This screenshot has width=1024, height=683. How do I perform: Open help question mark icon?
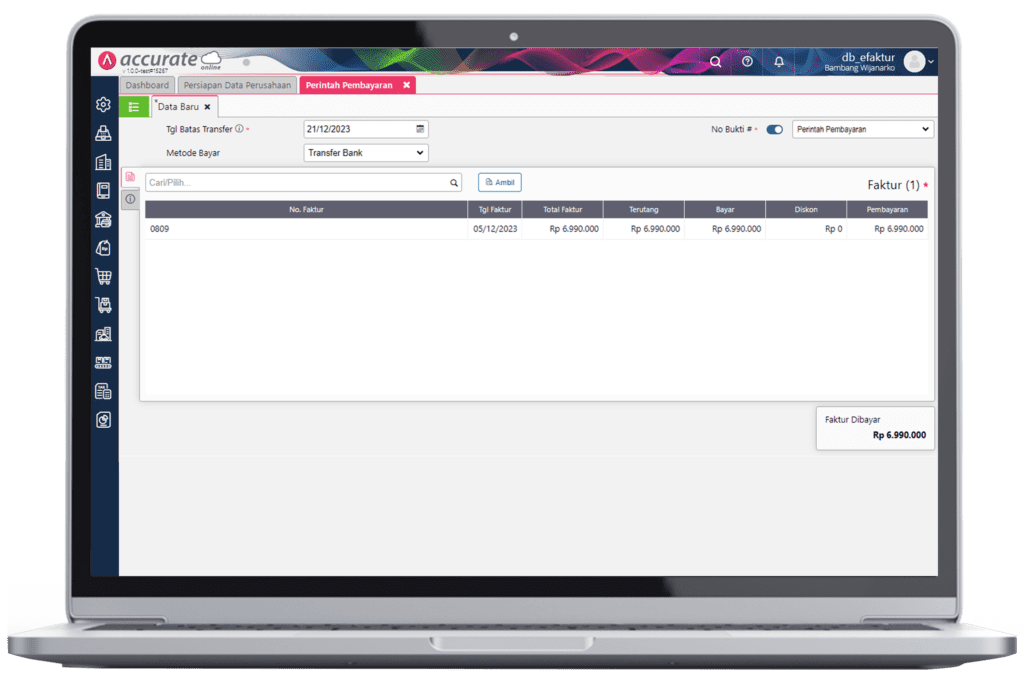[x=747, y=61]
